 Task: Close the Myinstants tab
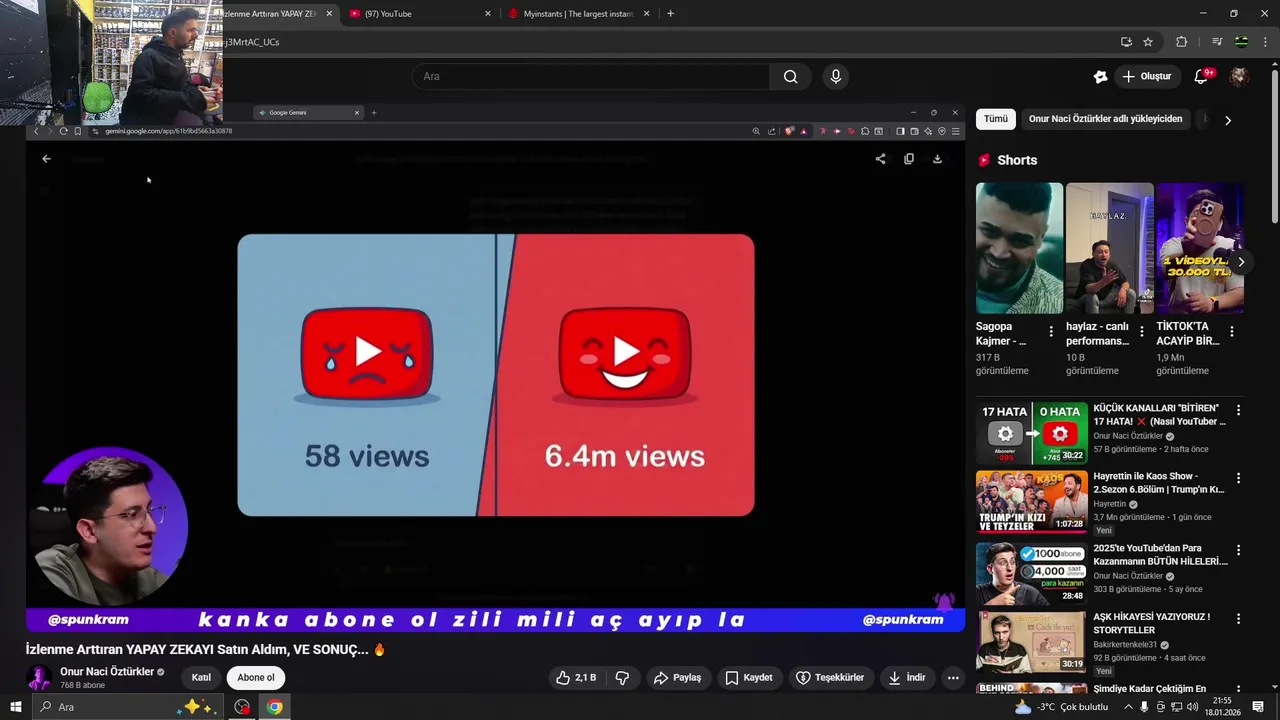pyautogui.click(x=647, y=14)
